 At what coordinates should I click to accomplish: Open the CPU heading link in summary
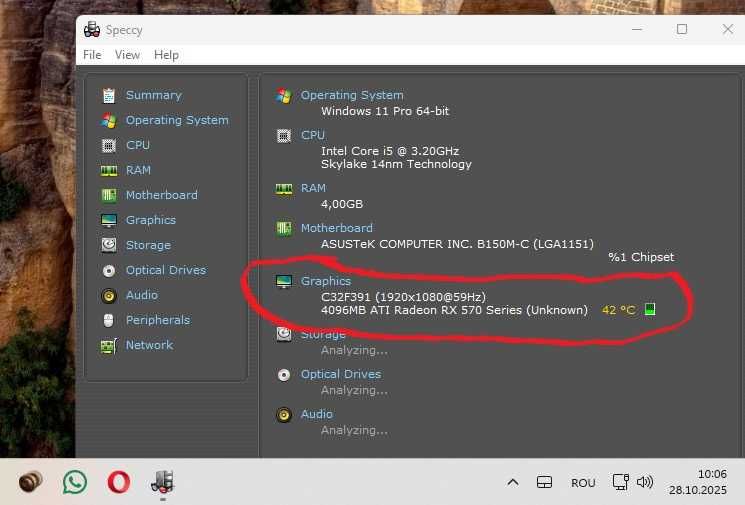(x=313, y=135)
